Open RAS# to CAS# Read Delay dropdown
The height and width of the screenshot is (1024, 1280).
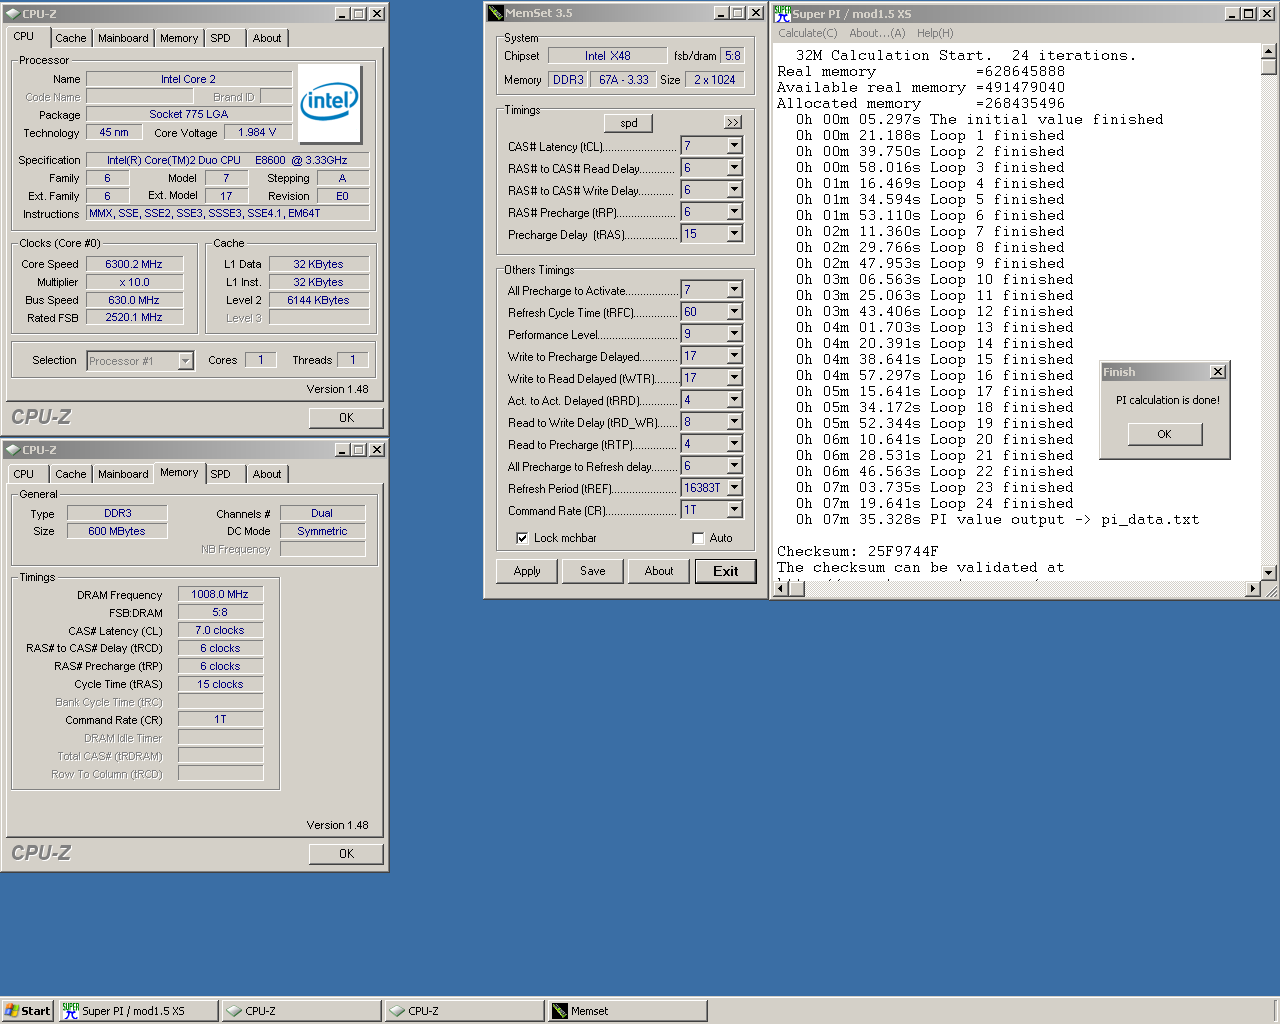[x=734, y=168]
